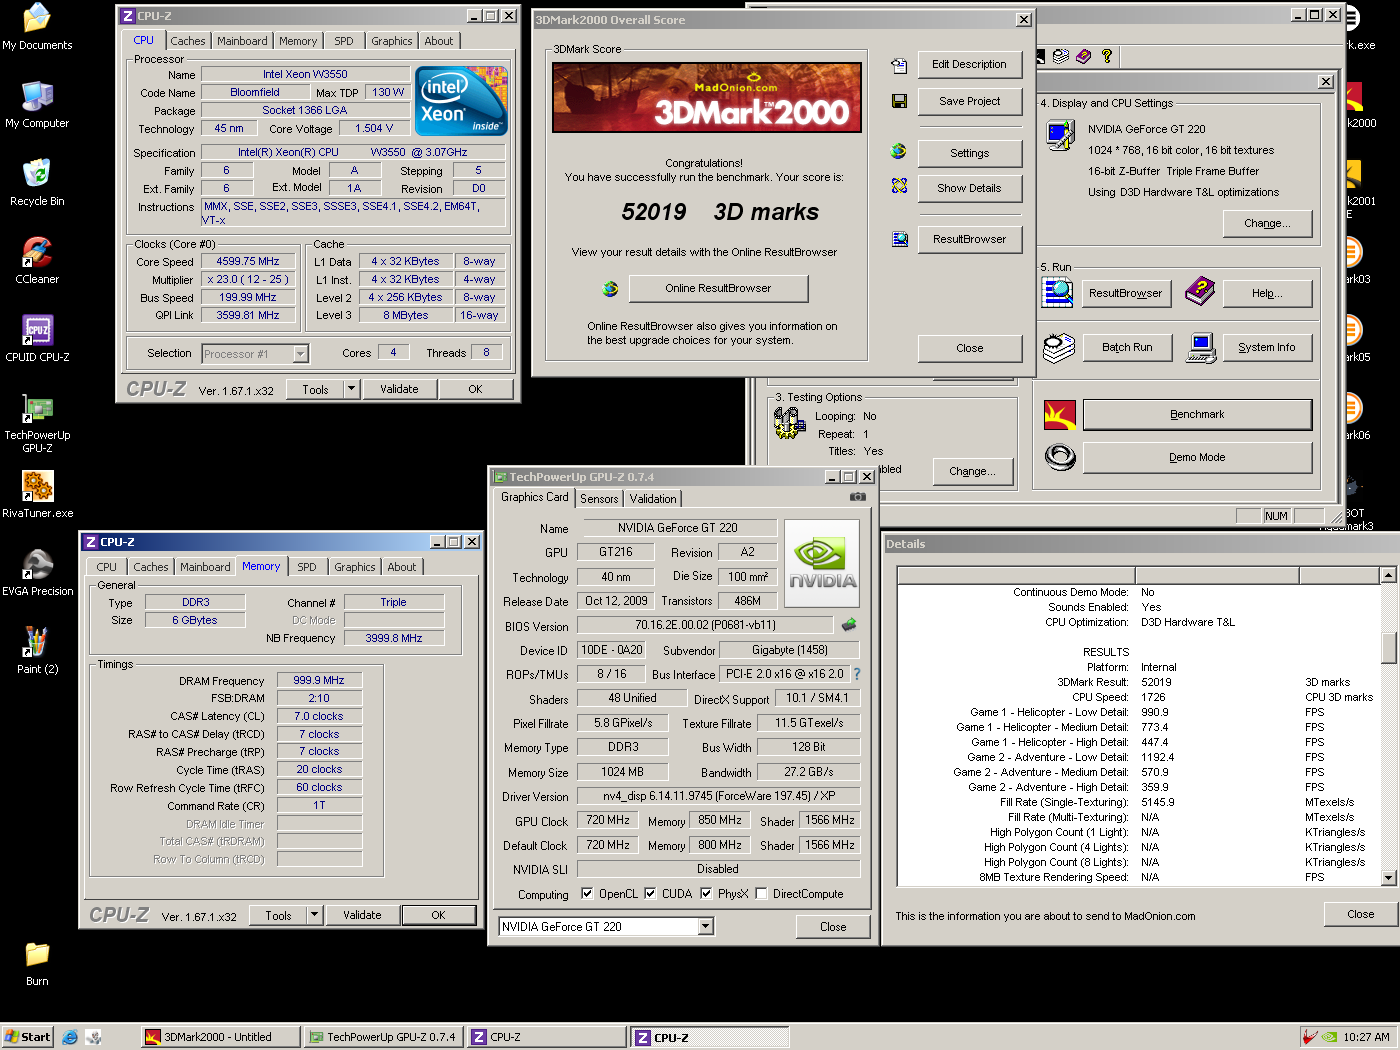Toggle DirectCompute checkbox in GPU-Z
Viewport: 1400px width, 1050px height.
(x=761, y=893)
